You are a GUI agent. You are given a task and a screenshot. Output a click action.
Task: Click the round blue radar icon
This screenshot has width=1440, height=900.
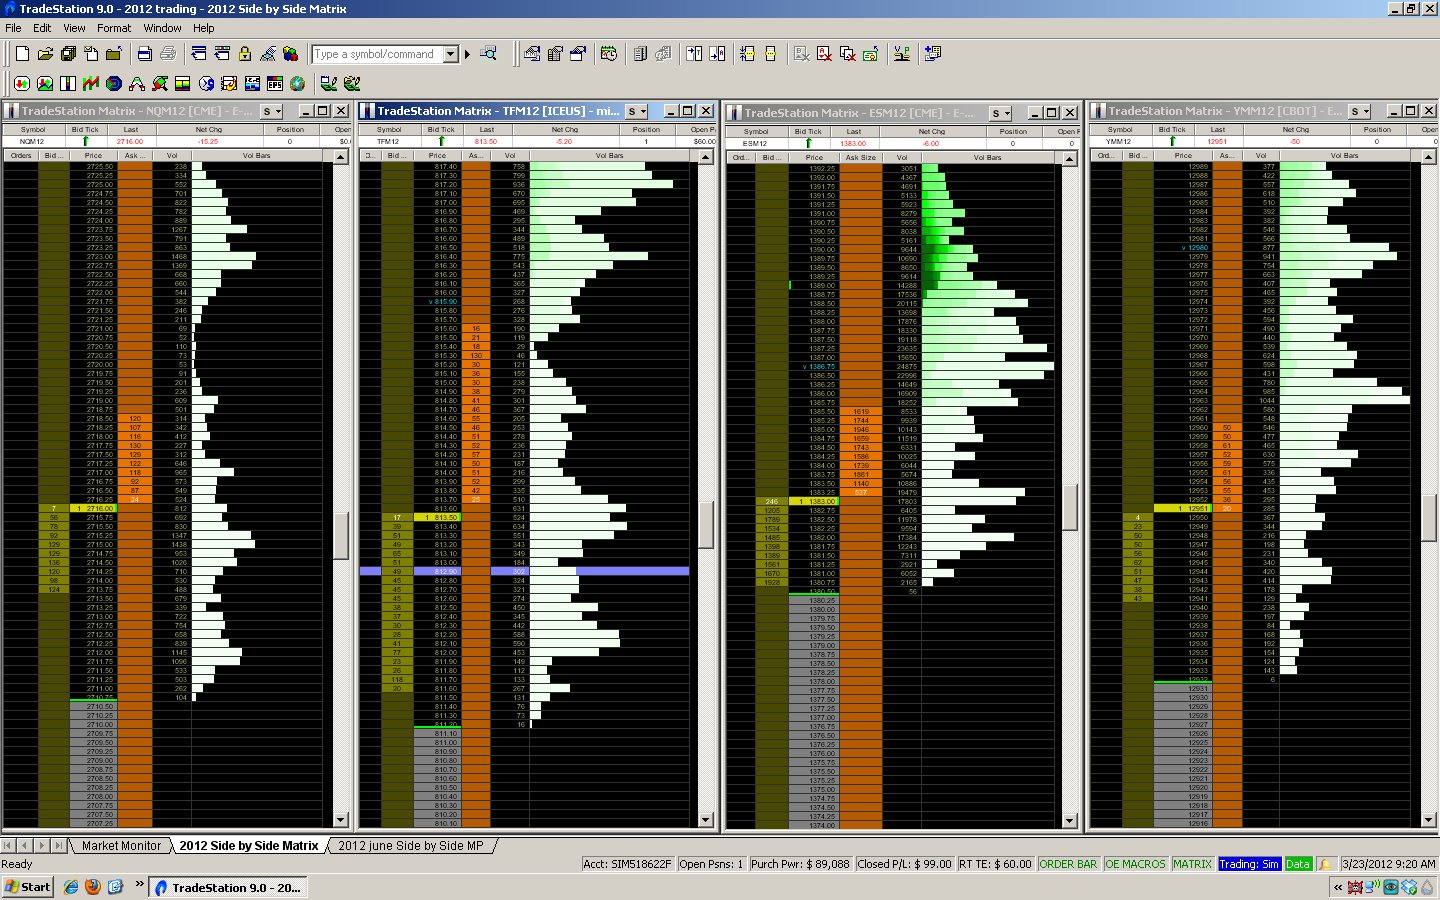(x=114, y=84)
